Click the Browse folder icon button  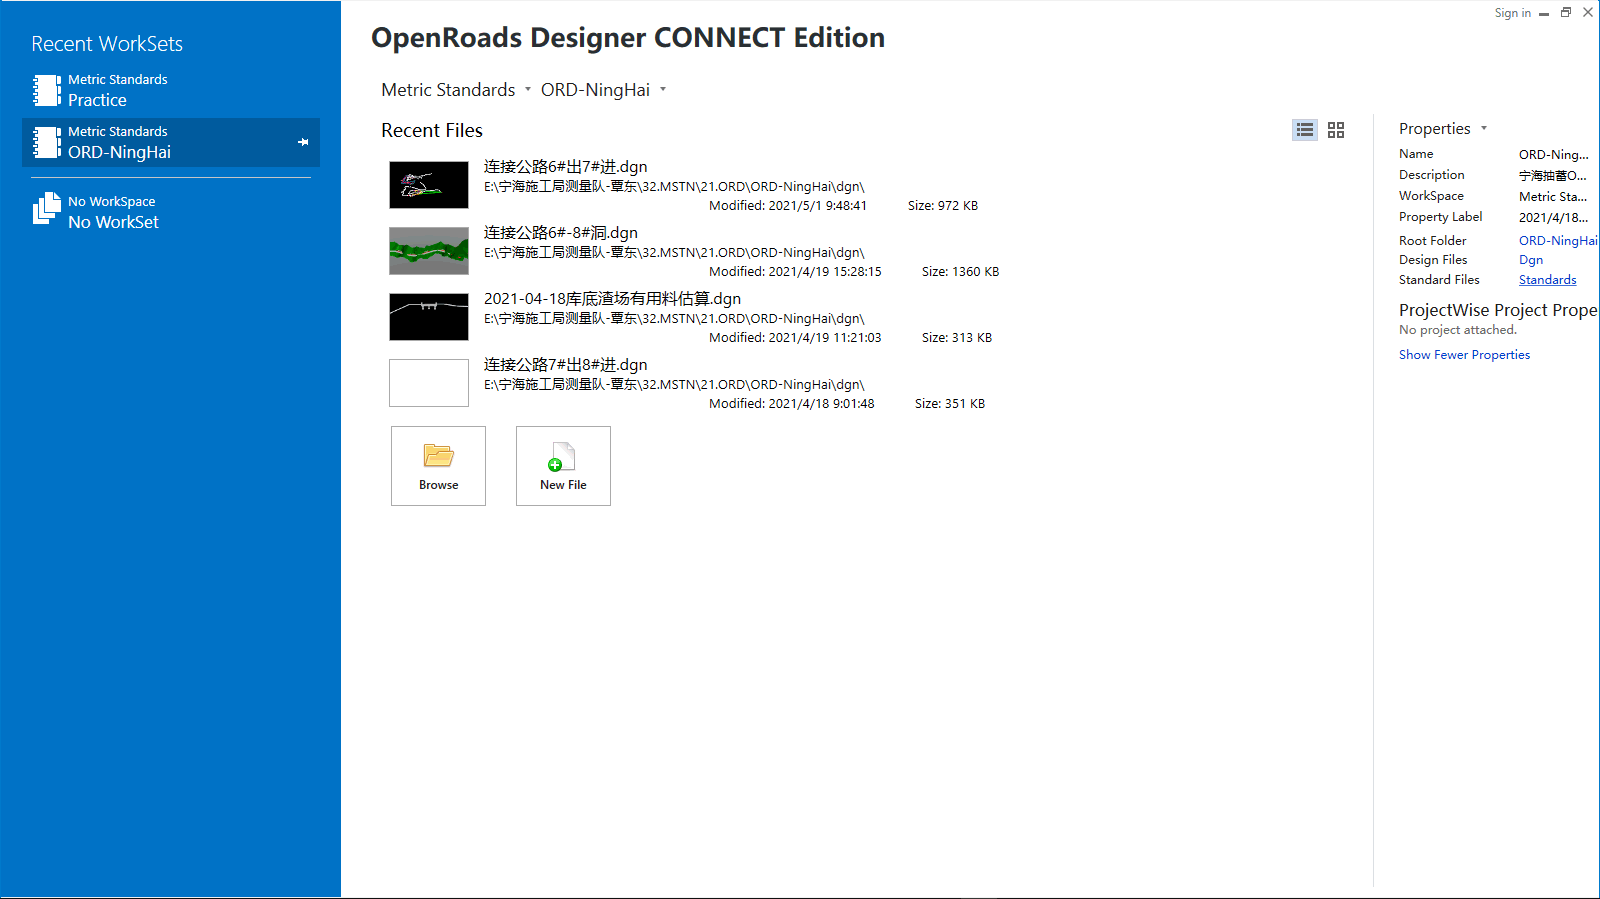(x=438, y=466)
